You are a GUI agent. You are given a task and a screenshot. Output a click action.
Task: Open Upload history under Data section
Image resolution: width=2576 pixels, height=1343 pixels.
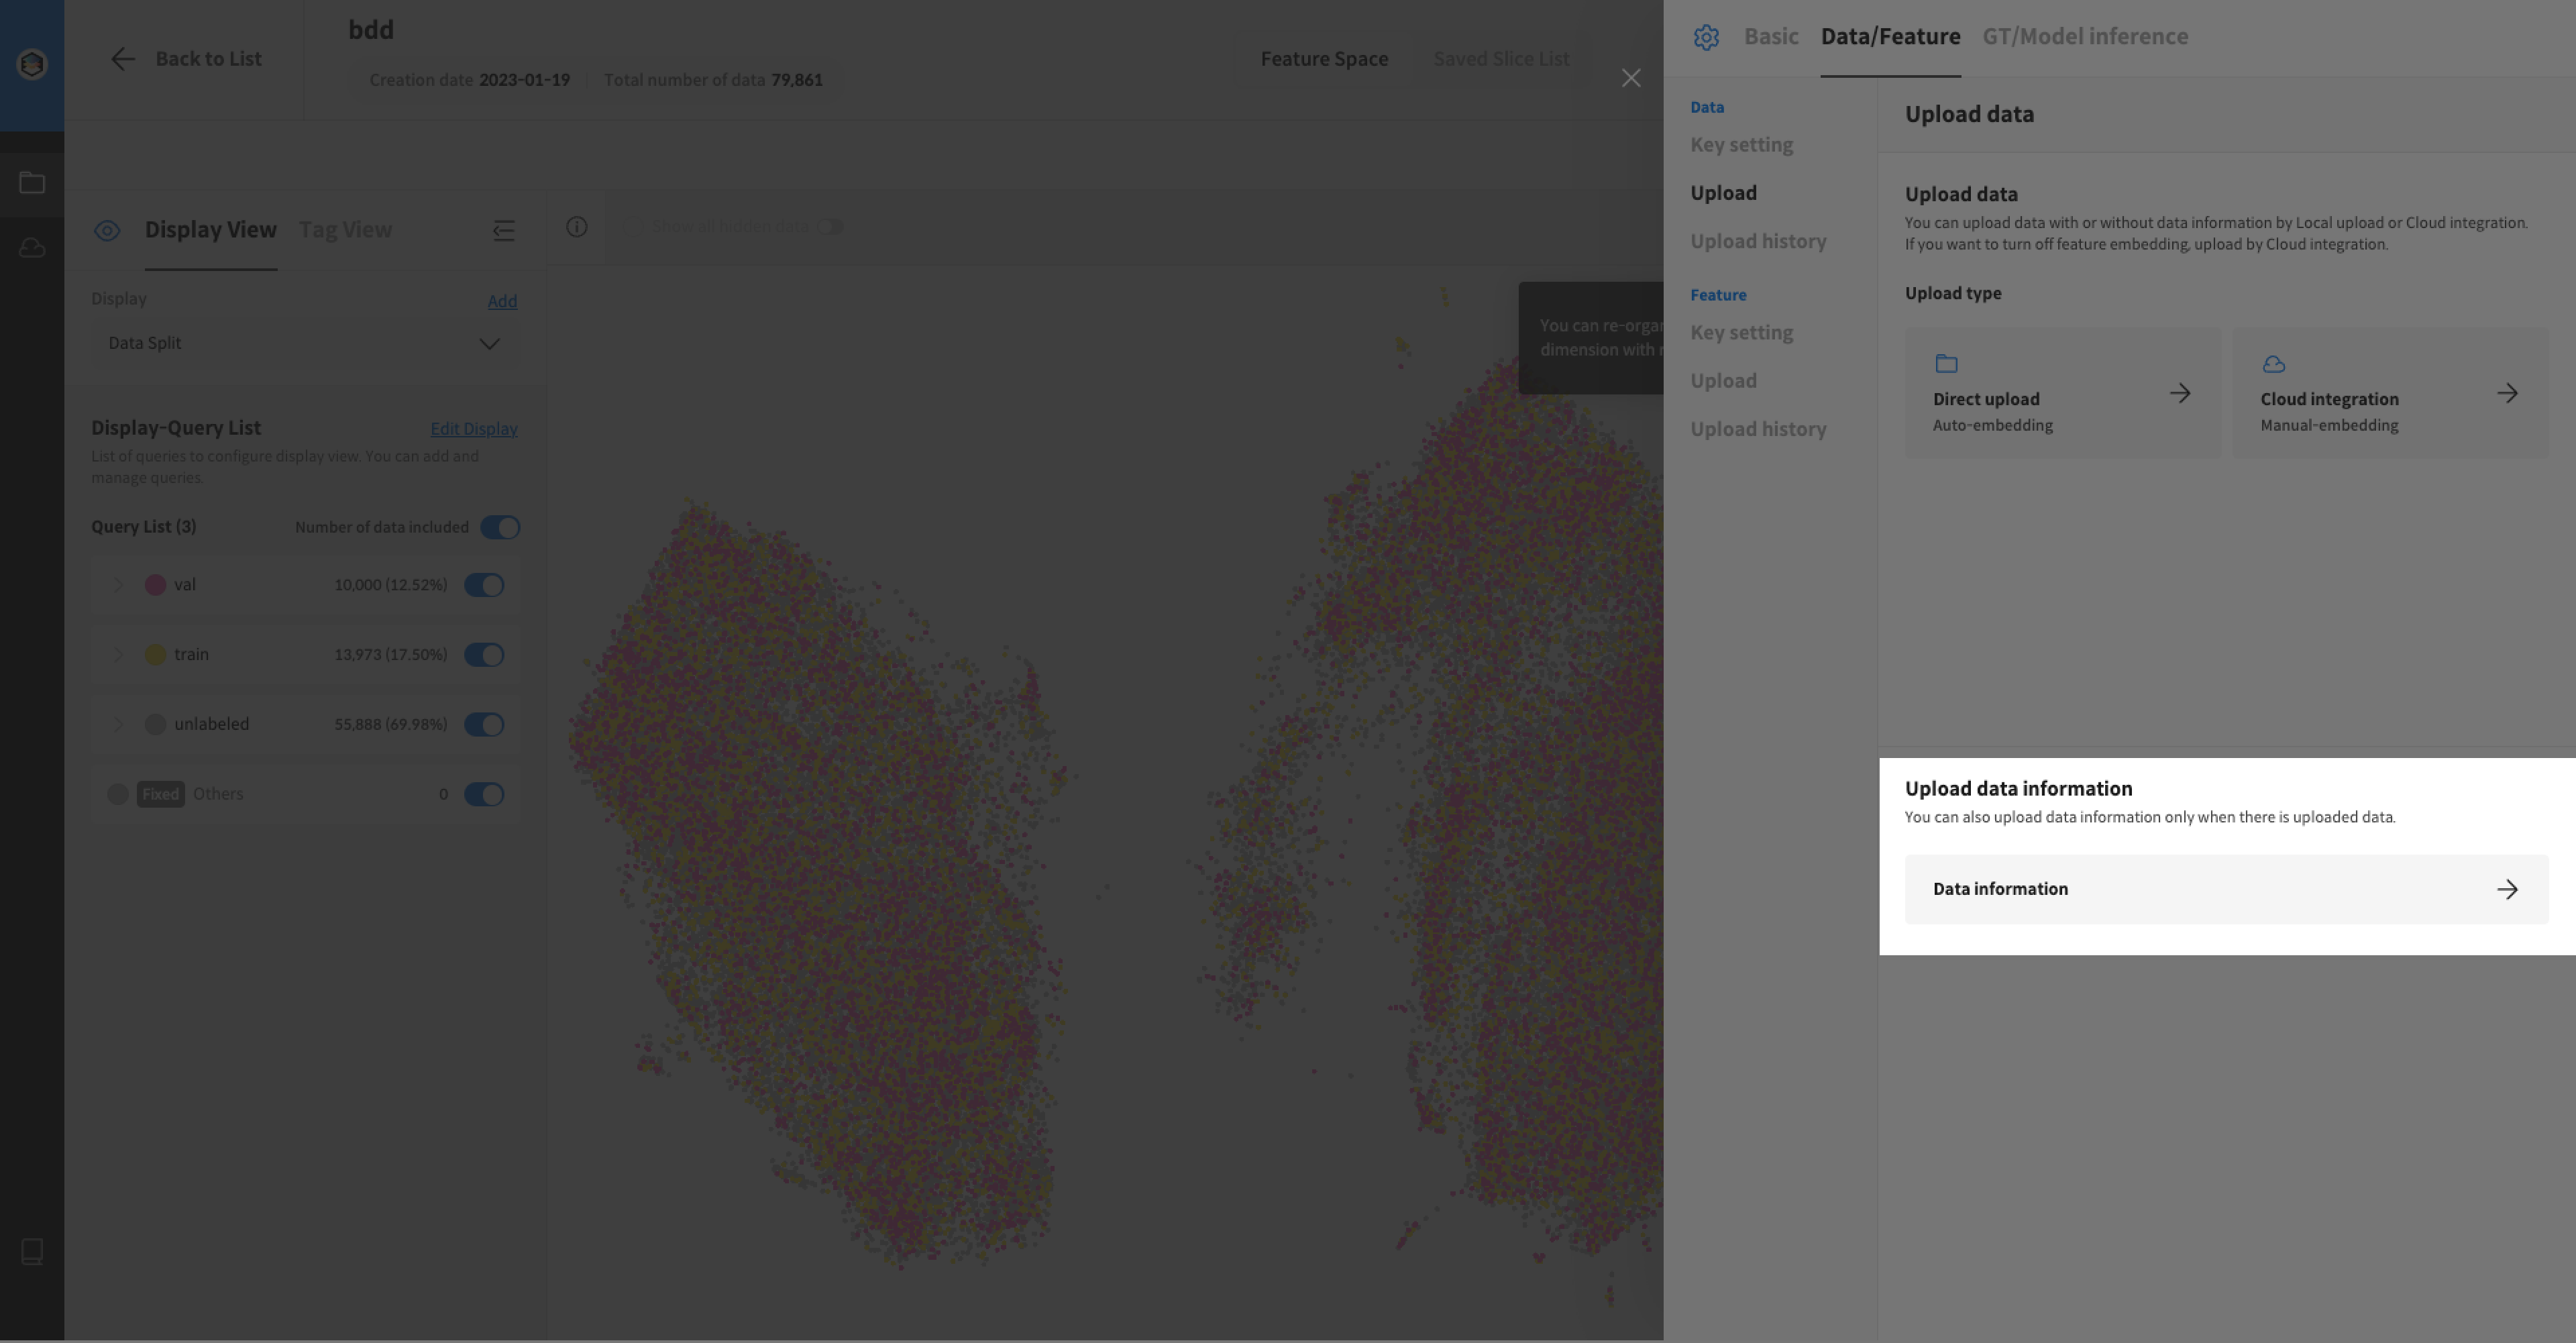pyautogui.click(x=1758, y=241)
